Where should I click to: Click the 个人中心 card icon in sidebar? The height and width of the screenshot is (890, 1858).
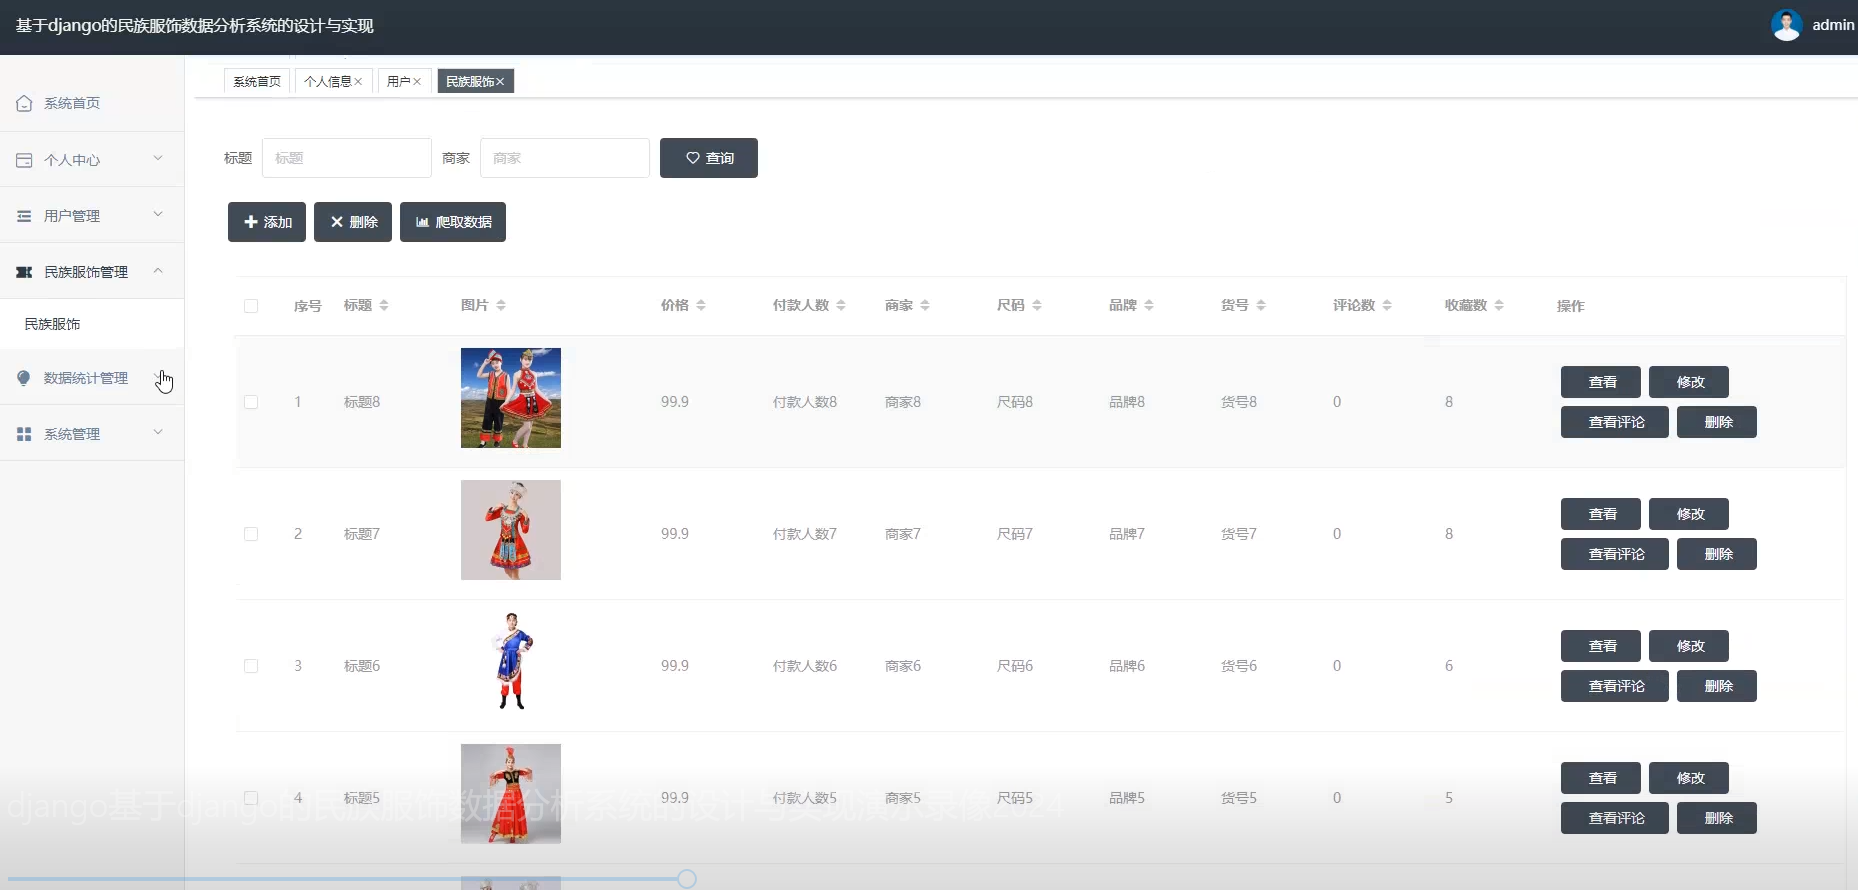coord(24,160)
